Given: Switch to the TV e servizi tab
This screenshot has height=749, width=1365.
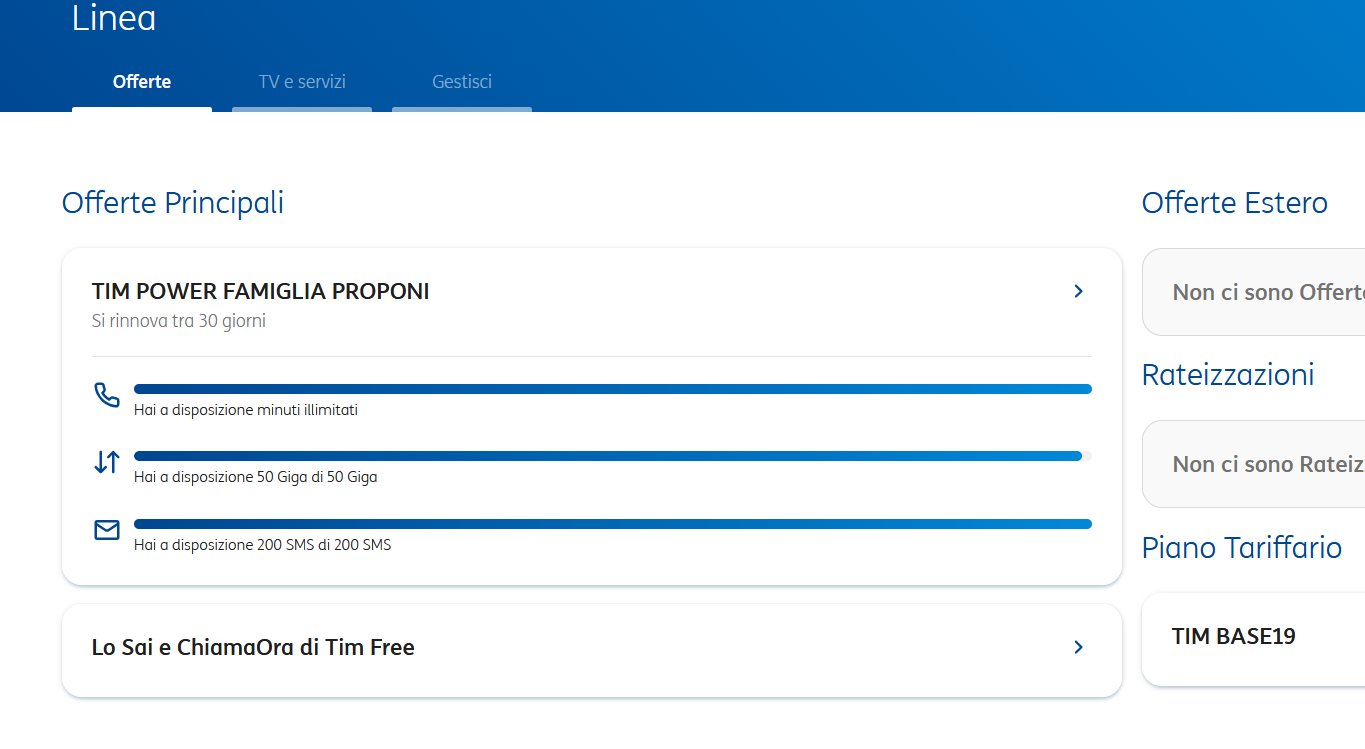Looking at the screenshot, I should point(302,82).
